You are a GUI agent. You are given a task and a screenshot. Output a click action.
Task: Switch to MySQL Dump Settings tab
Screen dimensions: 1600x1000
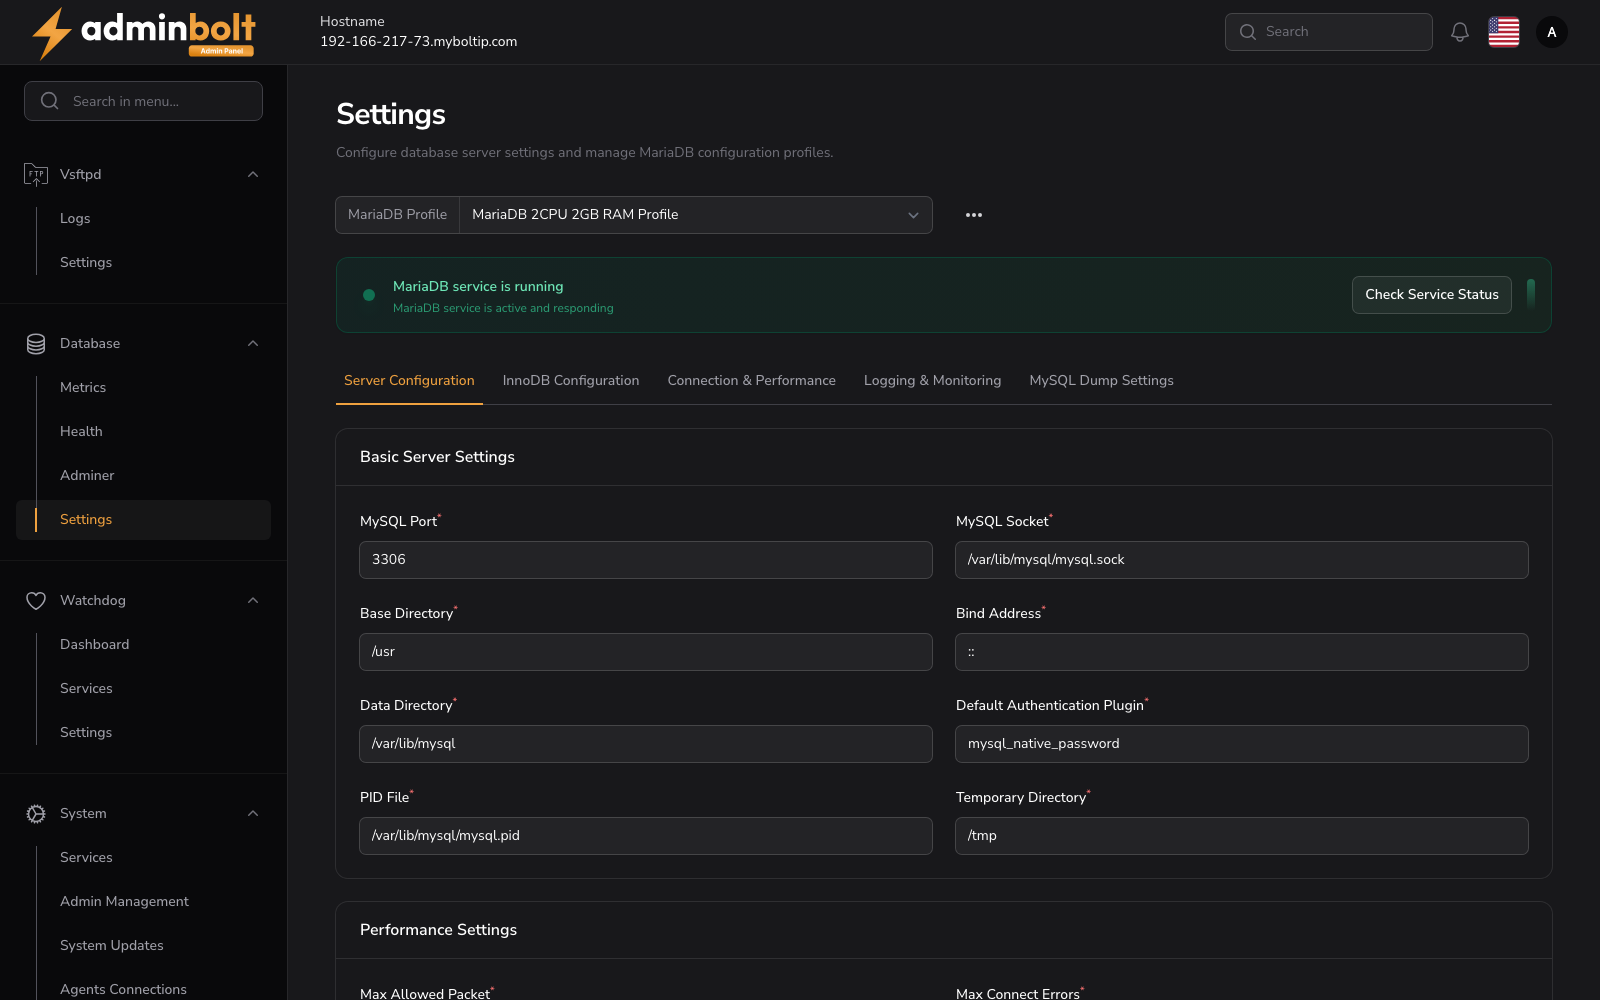1101,380
